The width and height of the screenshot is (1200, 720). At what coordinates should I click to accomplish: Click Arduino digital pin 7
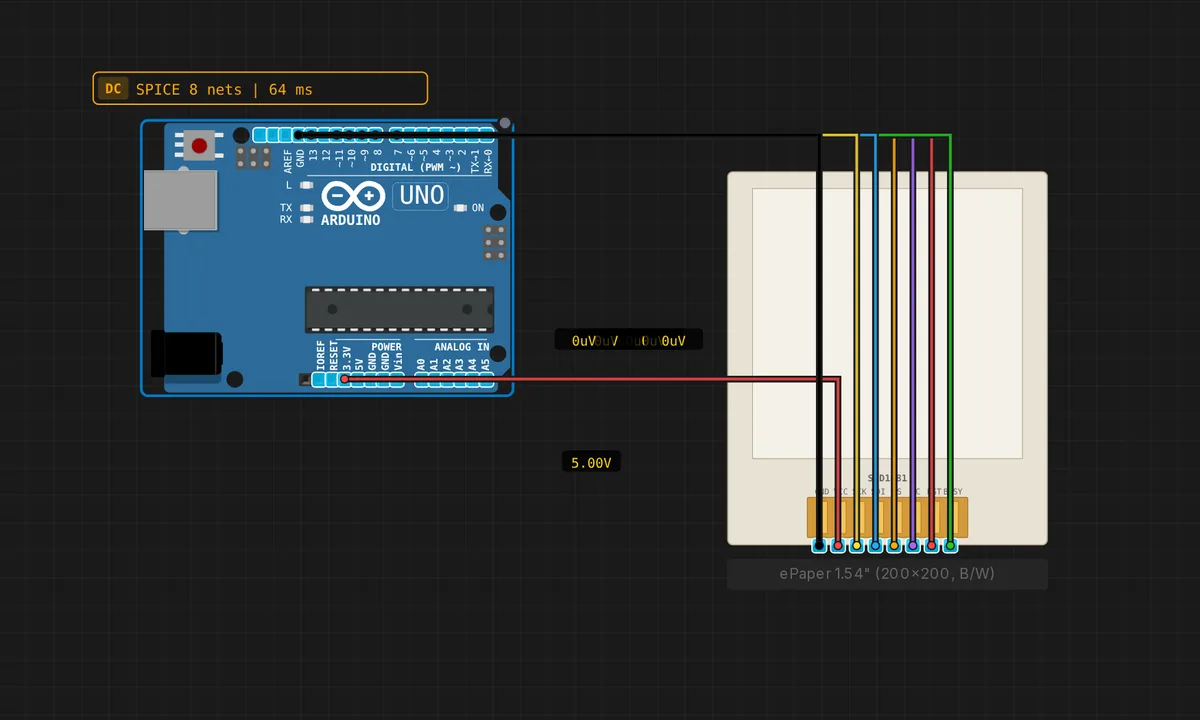coord(396,135)
